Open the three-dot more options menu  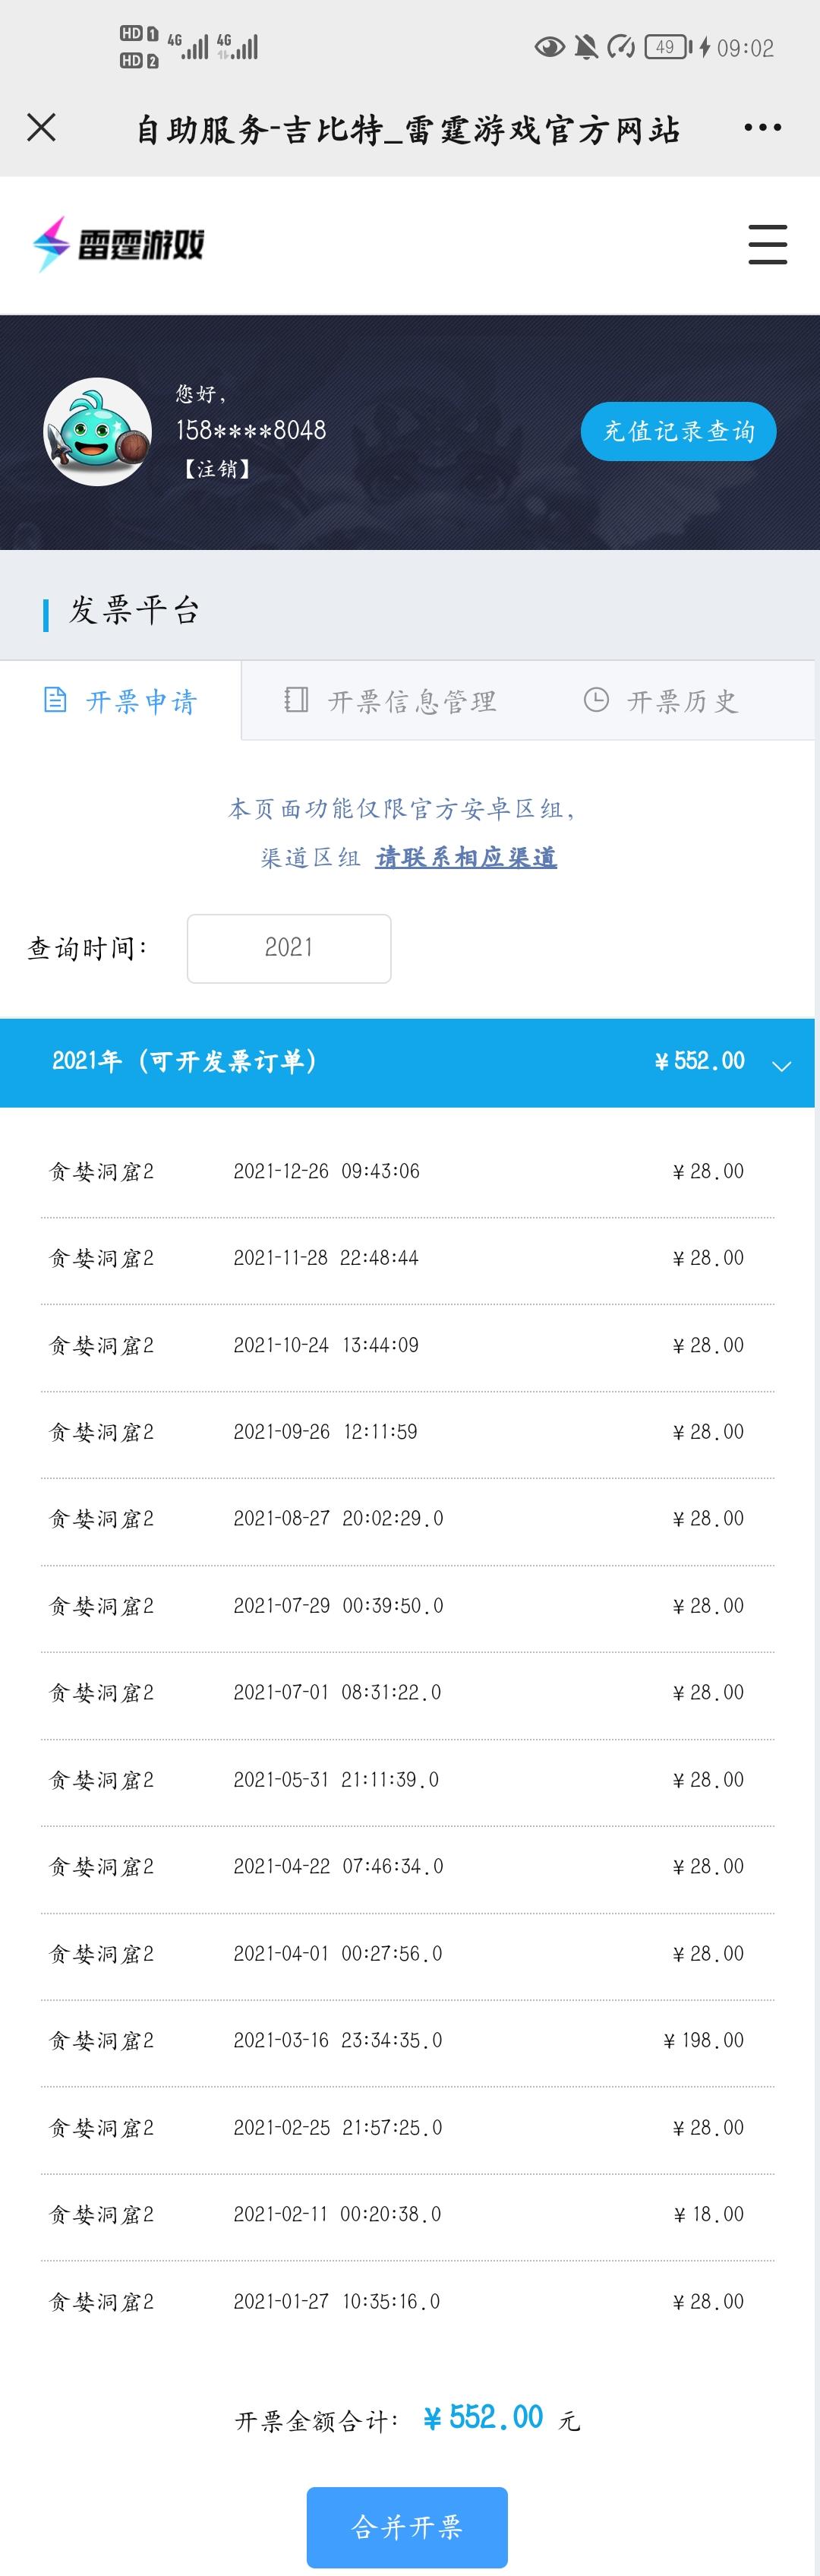point(762,128)
